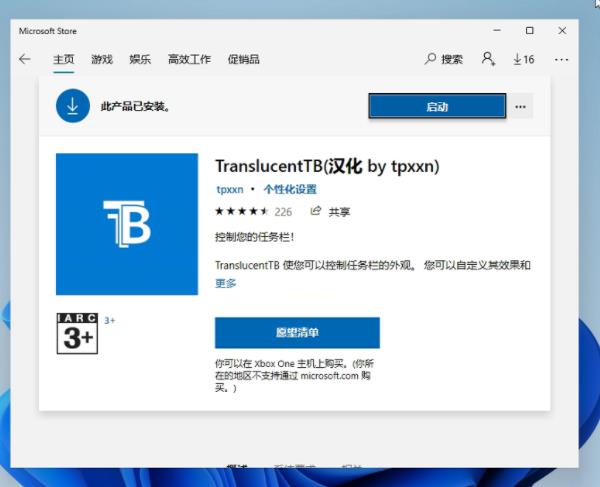Click the 共享 share icon
Screen dimensions: 600x487
pos(330,212)
